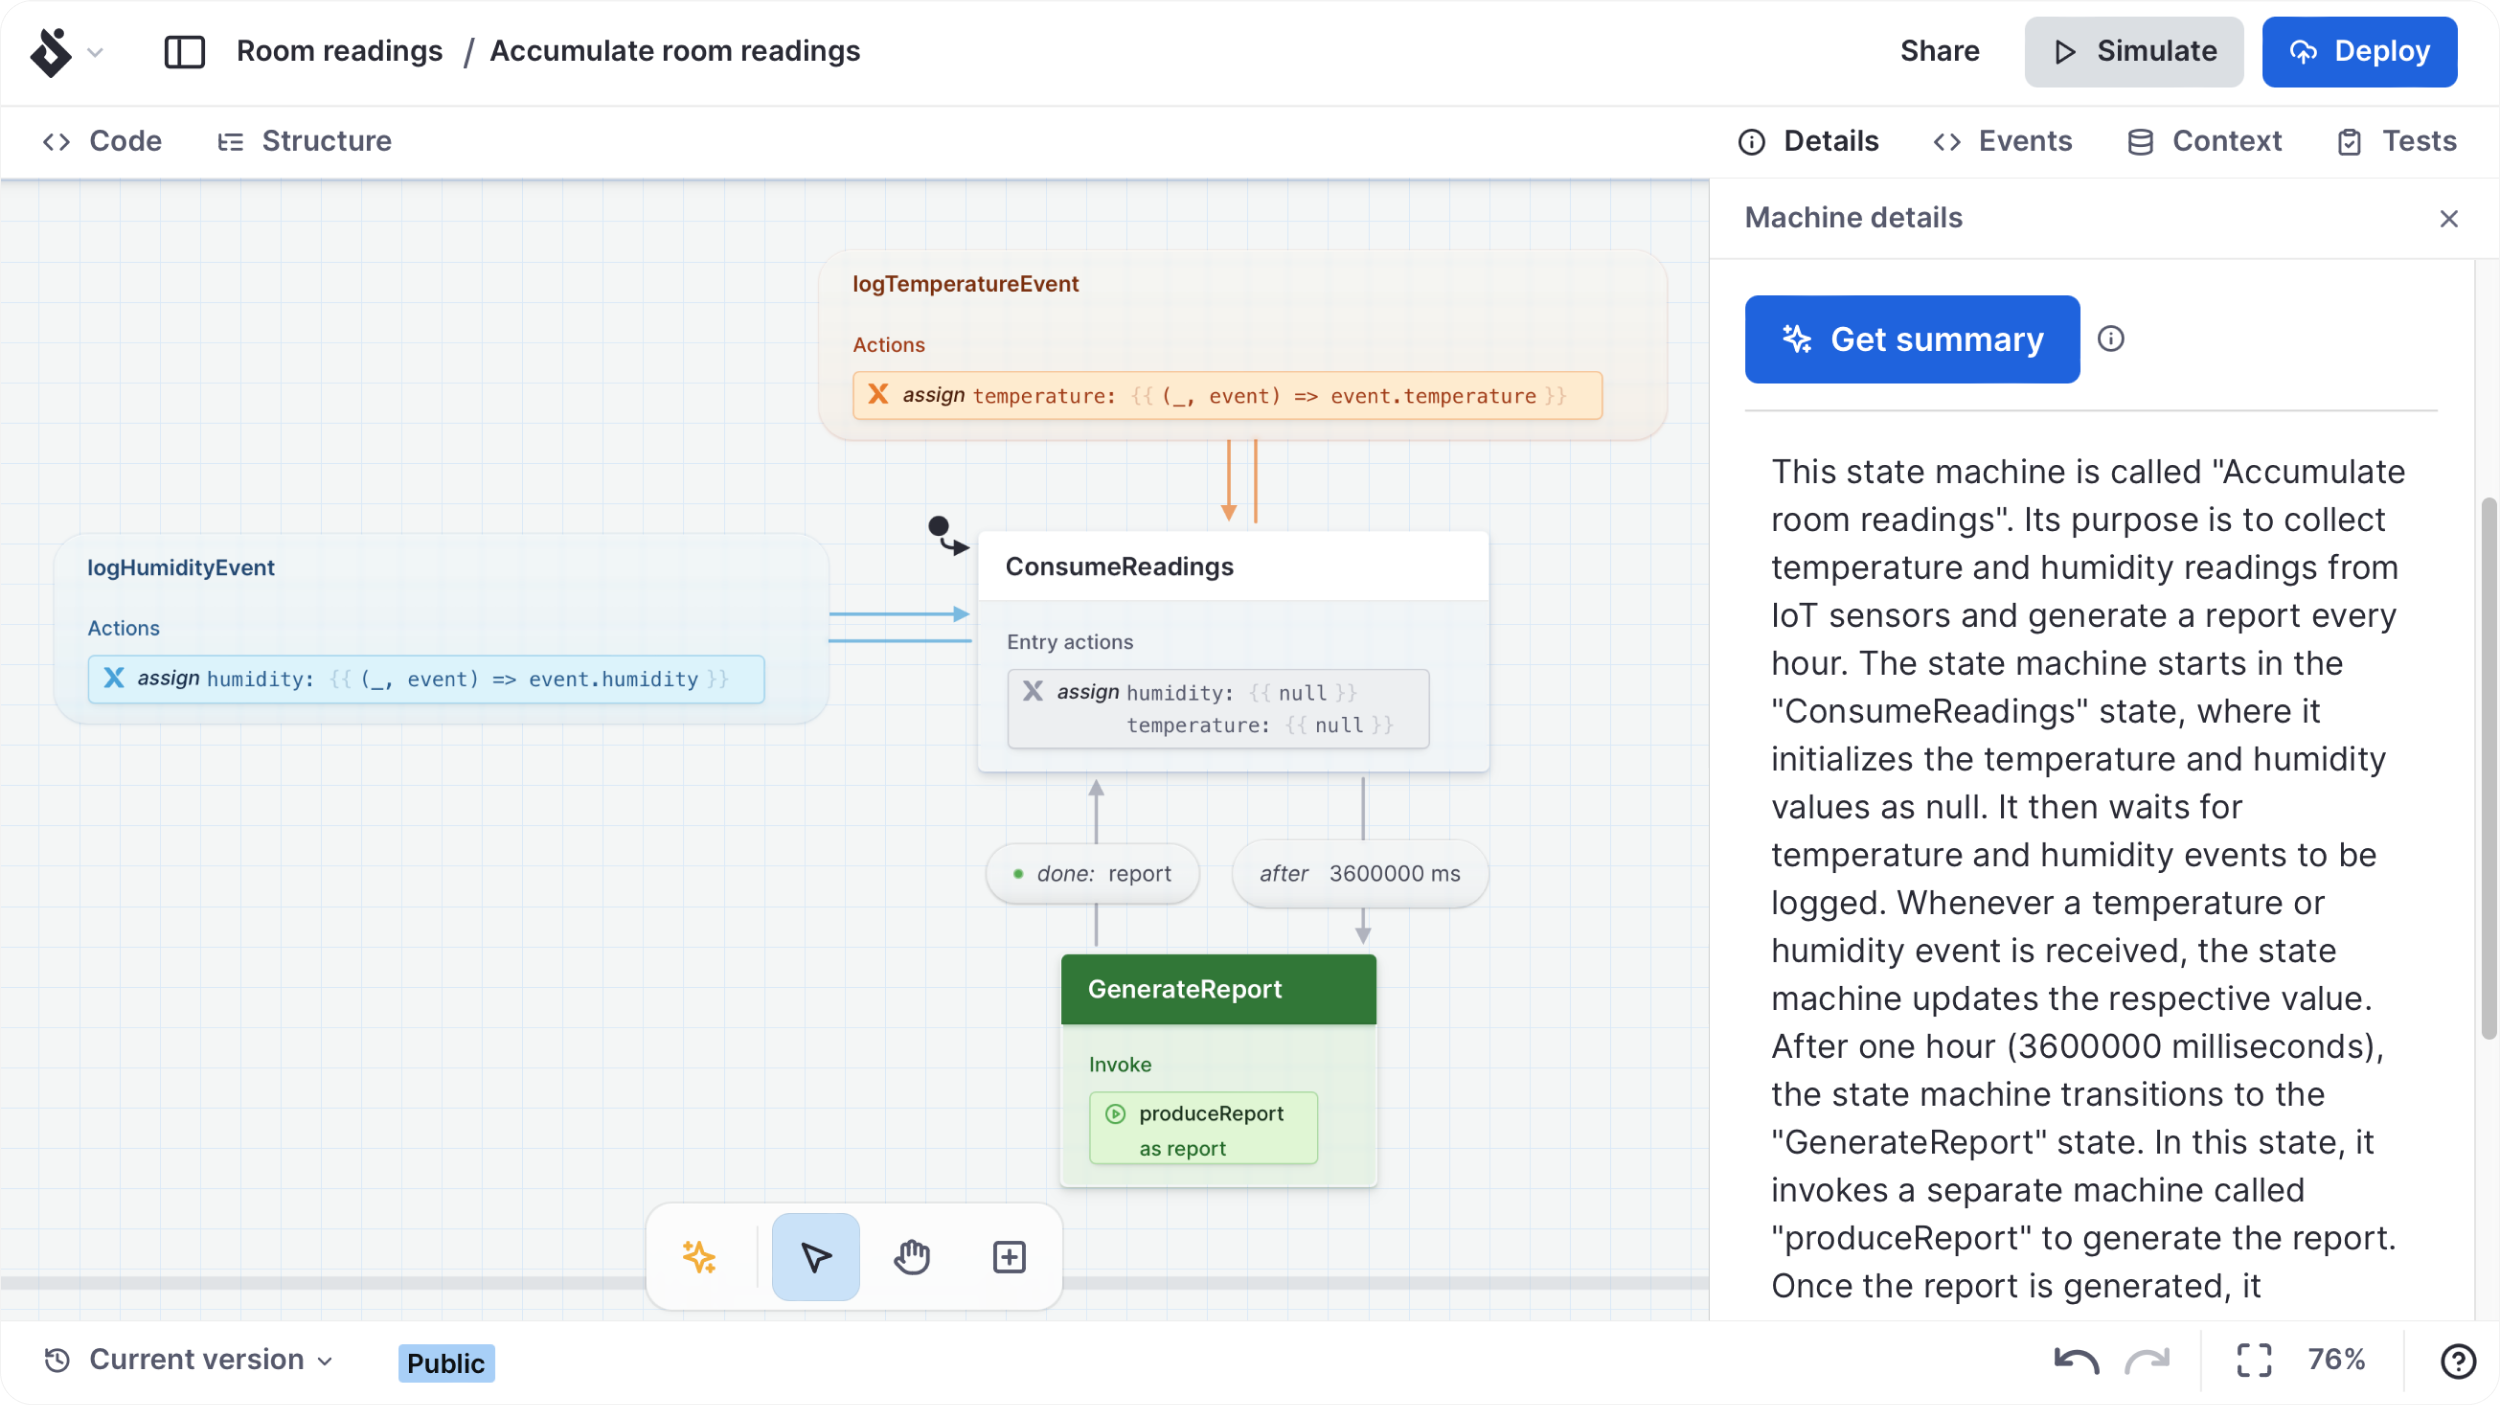This screenshot has width=2500, height=1405.
Task: Toggle the Public visibility badge
Action: pos(446,1363)
